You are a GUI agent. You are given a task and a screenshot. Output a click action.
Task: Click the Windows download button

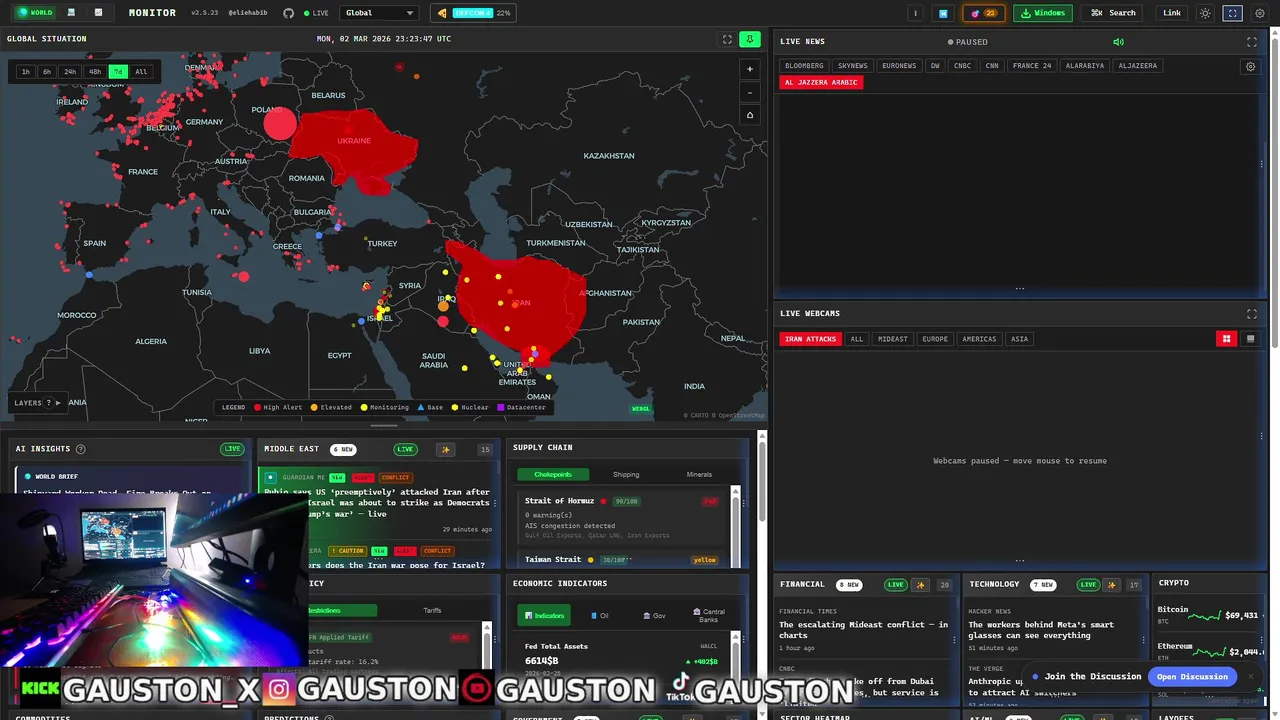click(x=1043, y=13)
